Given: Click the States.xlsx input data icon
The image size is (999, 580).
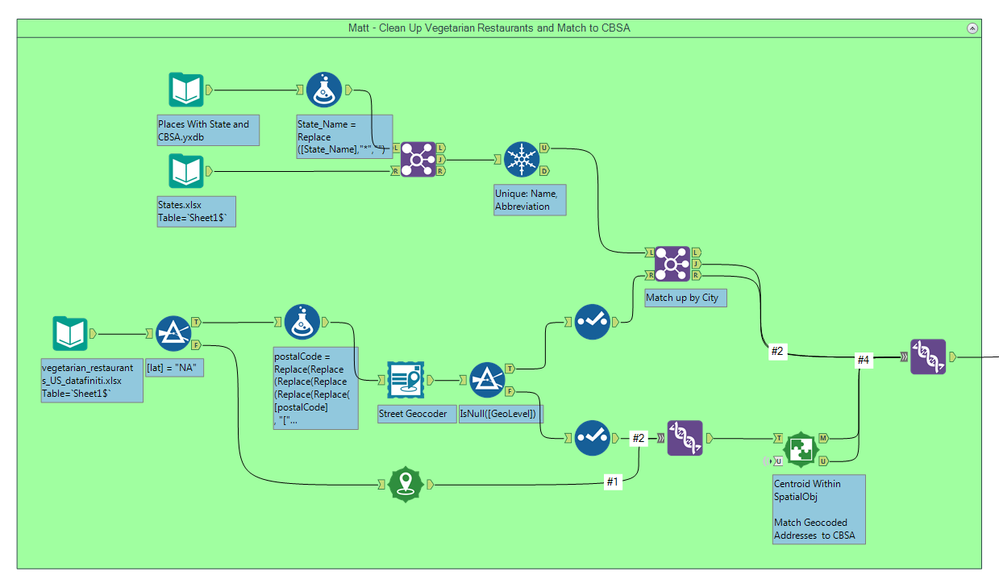Looking at the screenshot, I should coord(185,171).
